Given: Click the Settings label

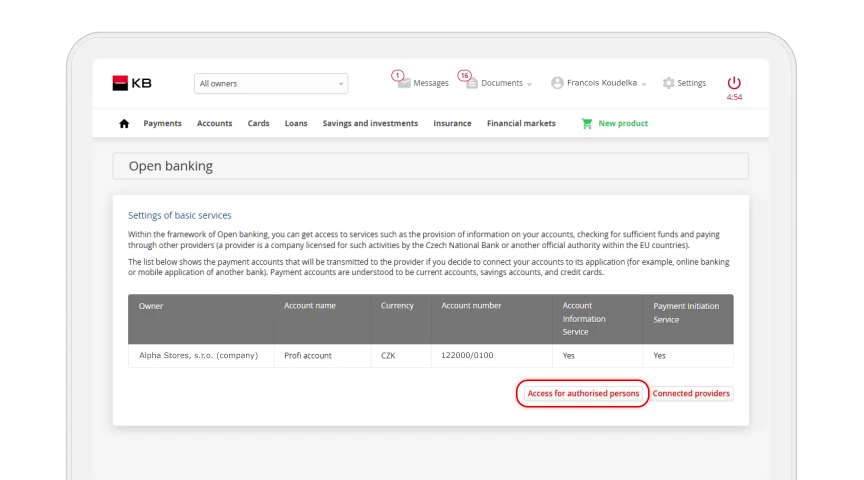Looking at the screenshot, I should pyautogui.click(x=692, y=83).
